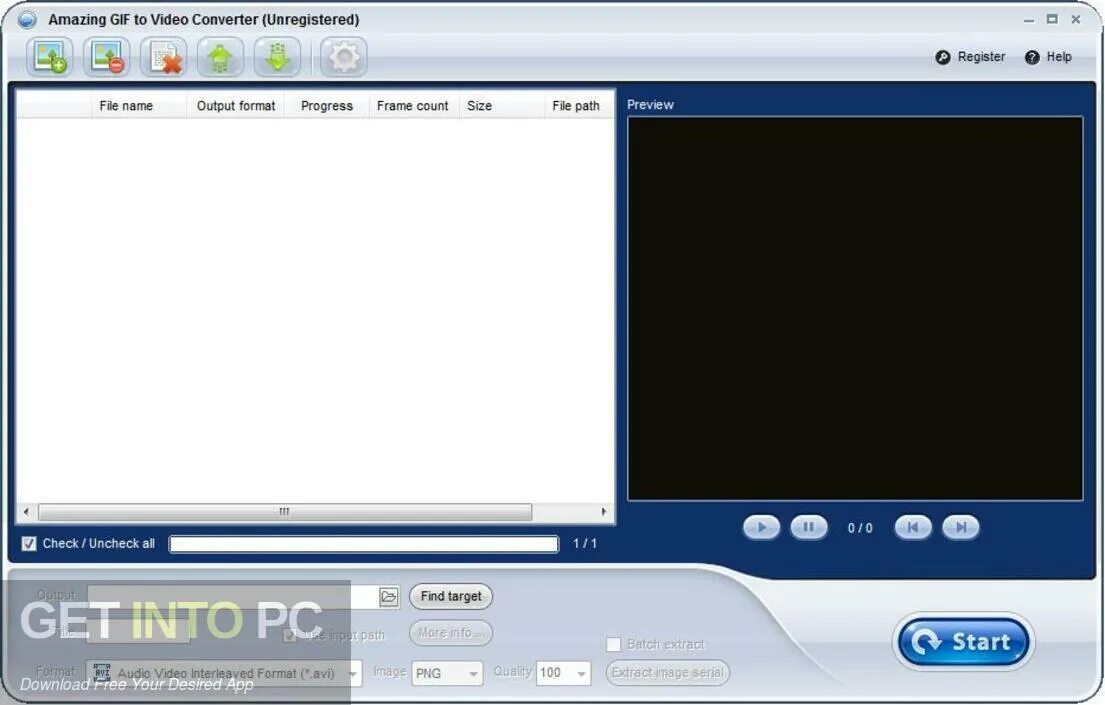Toggle the Use input path checkbox
1105x705 pixels.
pyautogui.click(x=290, y=636)
